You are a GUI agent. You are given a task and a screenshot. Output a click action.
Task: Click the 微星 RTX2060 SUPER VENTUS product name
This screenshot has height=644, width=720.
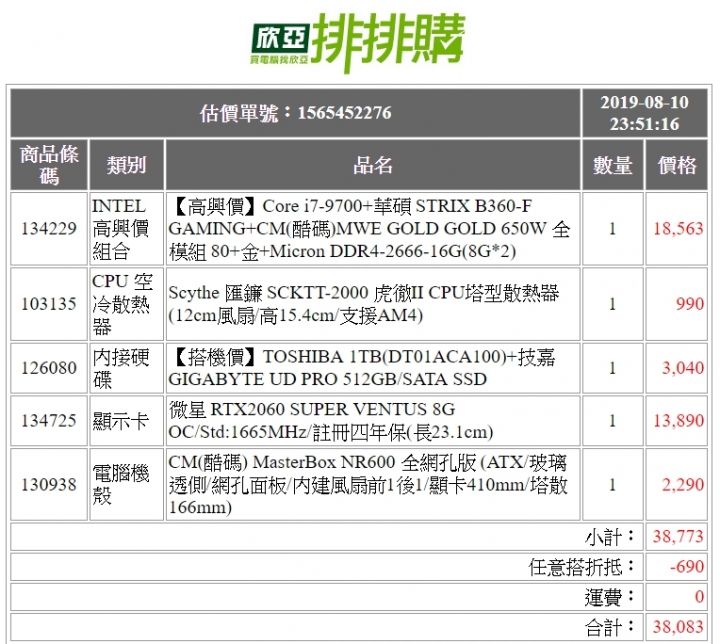[x=331, y=421]
